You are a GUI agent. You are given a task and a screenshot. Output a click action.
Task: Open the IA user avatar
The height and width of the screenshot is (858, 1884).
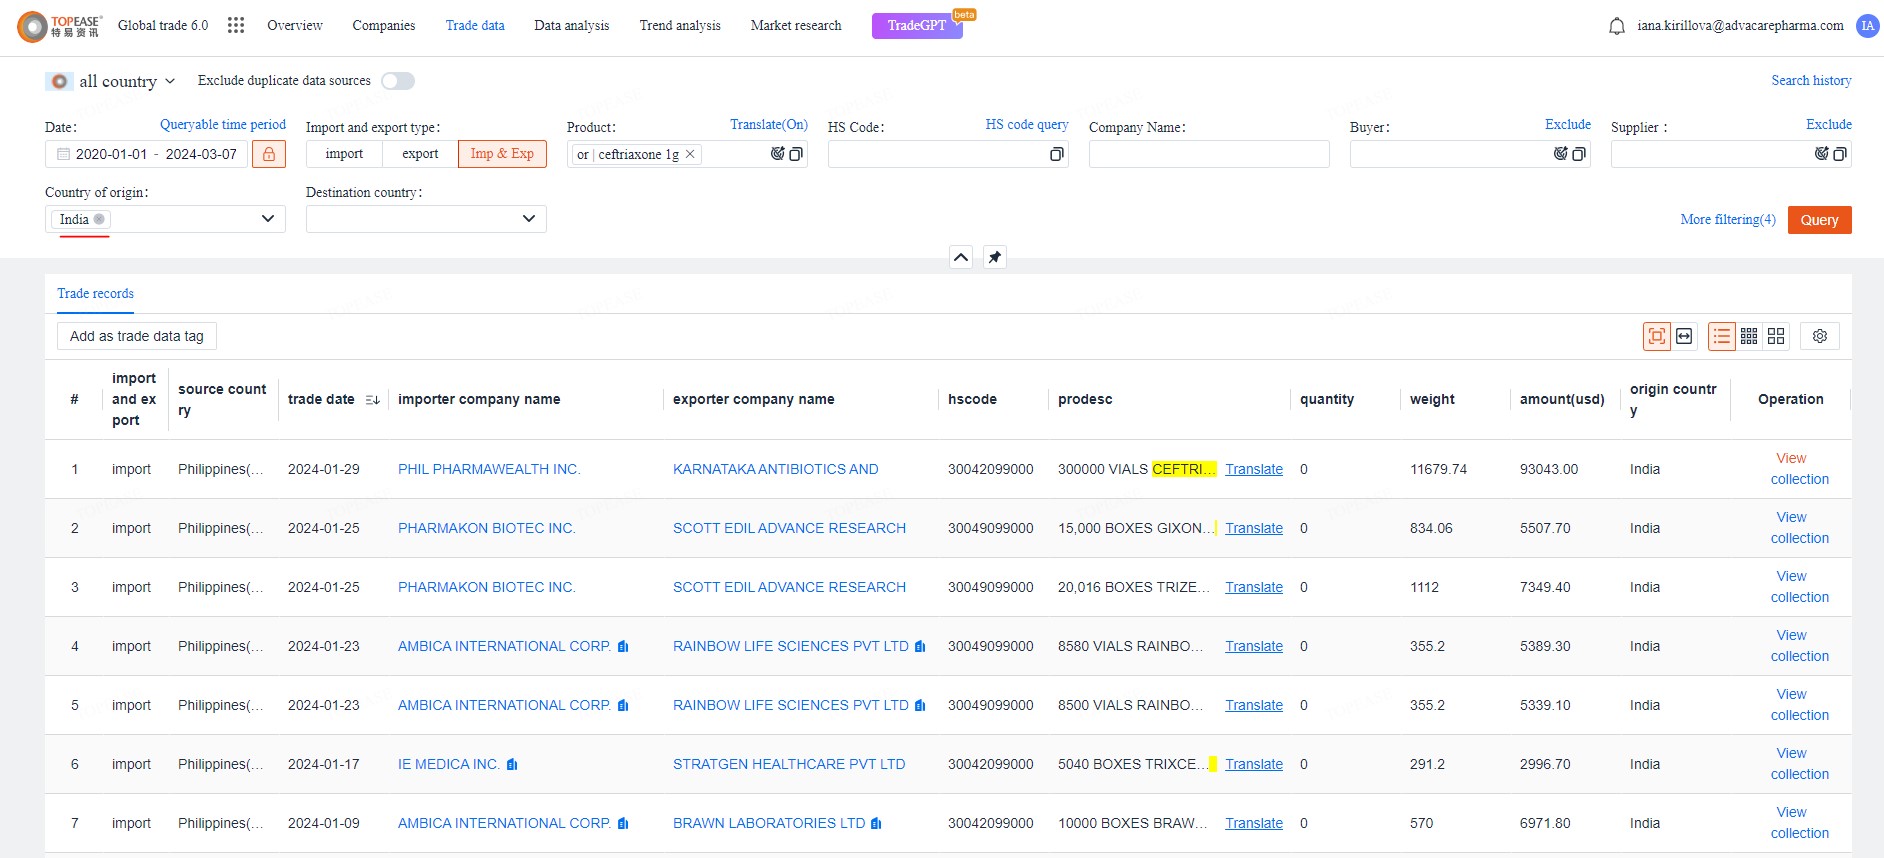1867,26
